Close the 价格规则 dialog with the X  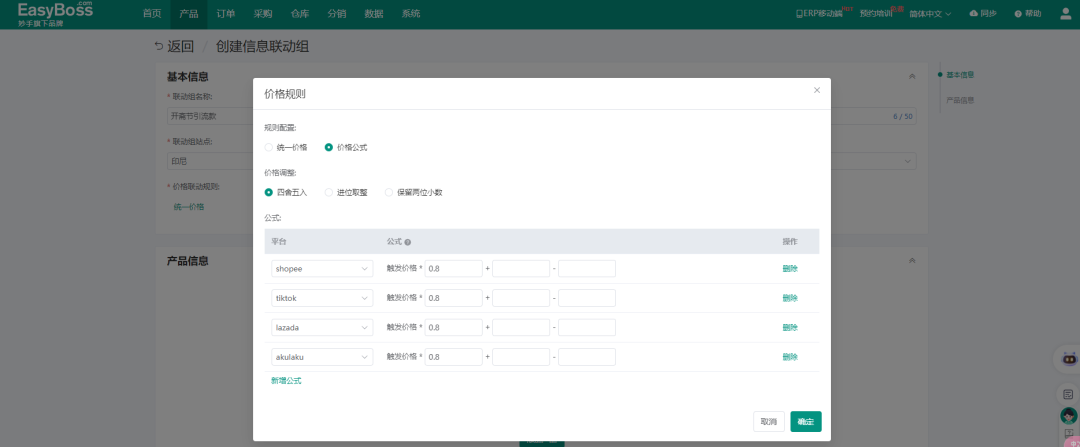tap(817, 90)
